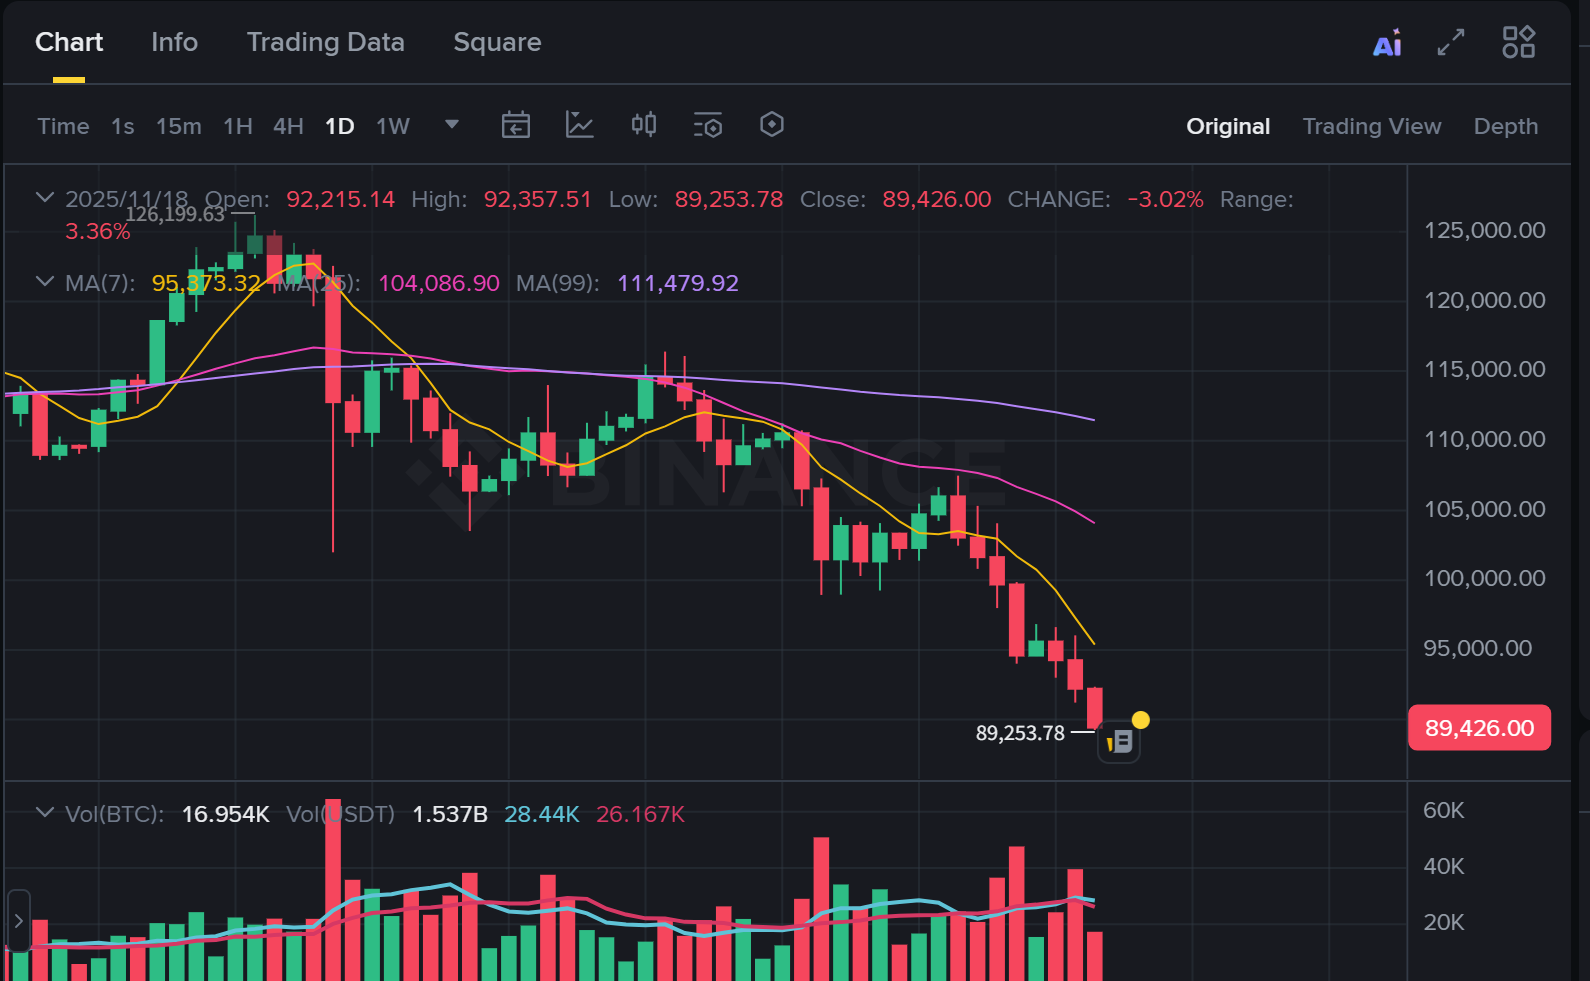Collapse the MA indicator legend row
The height and width of the screenshot is (981, 1590).
coord(44,282)
